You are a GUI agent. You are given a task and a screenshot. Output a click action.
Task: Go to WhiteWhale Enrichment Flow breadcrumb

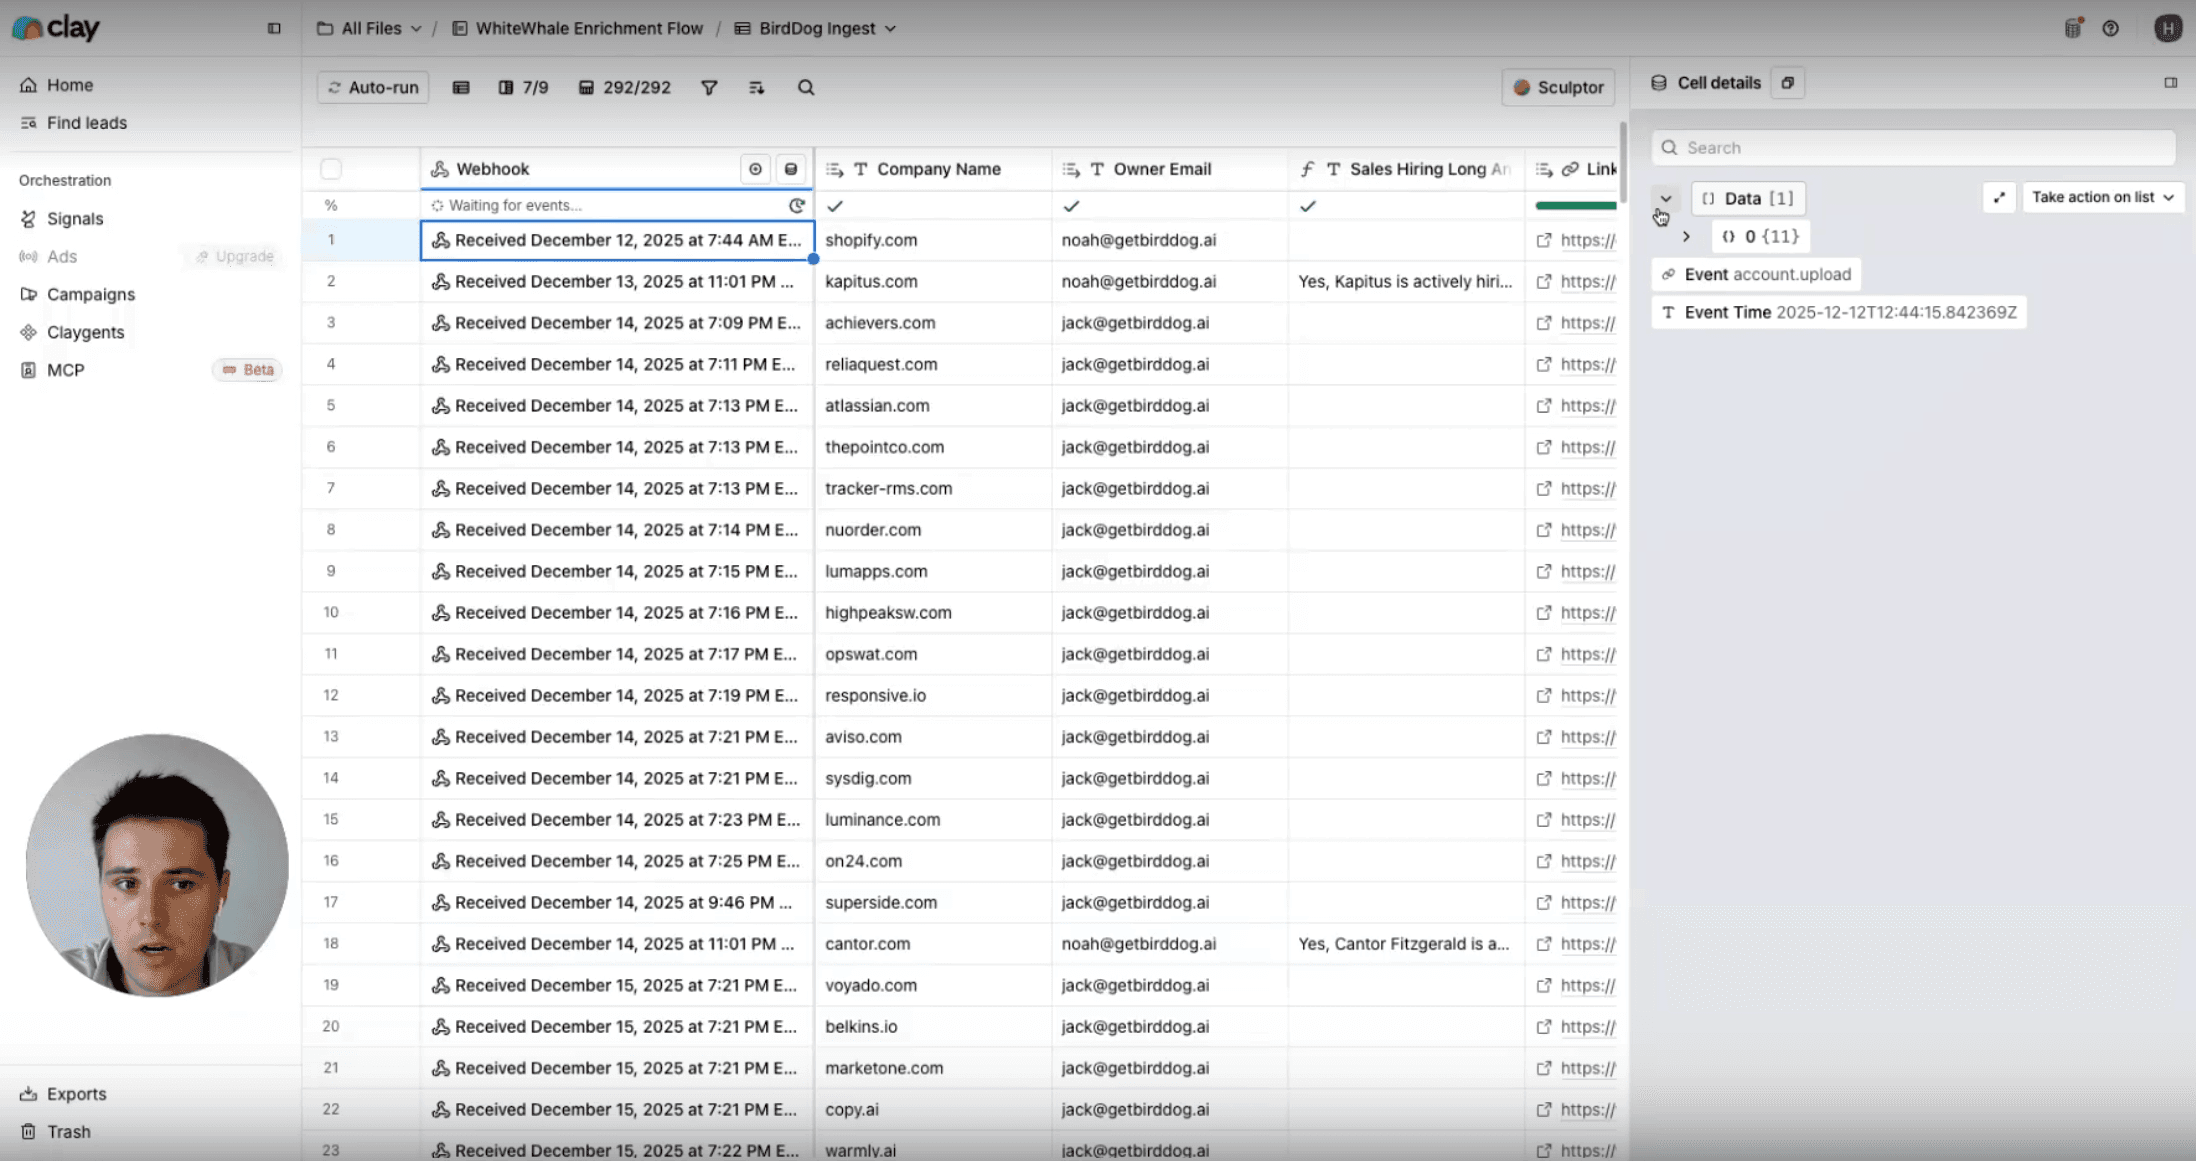578,29
